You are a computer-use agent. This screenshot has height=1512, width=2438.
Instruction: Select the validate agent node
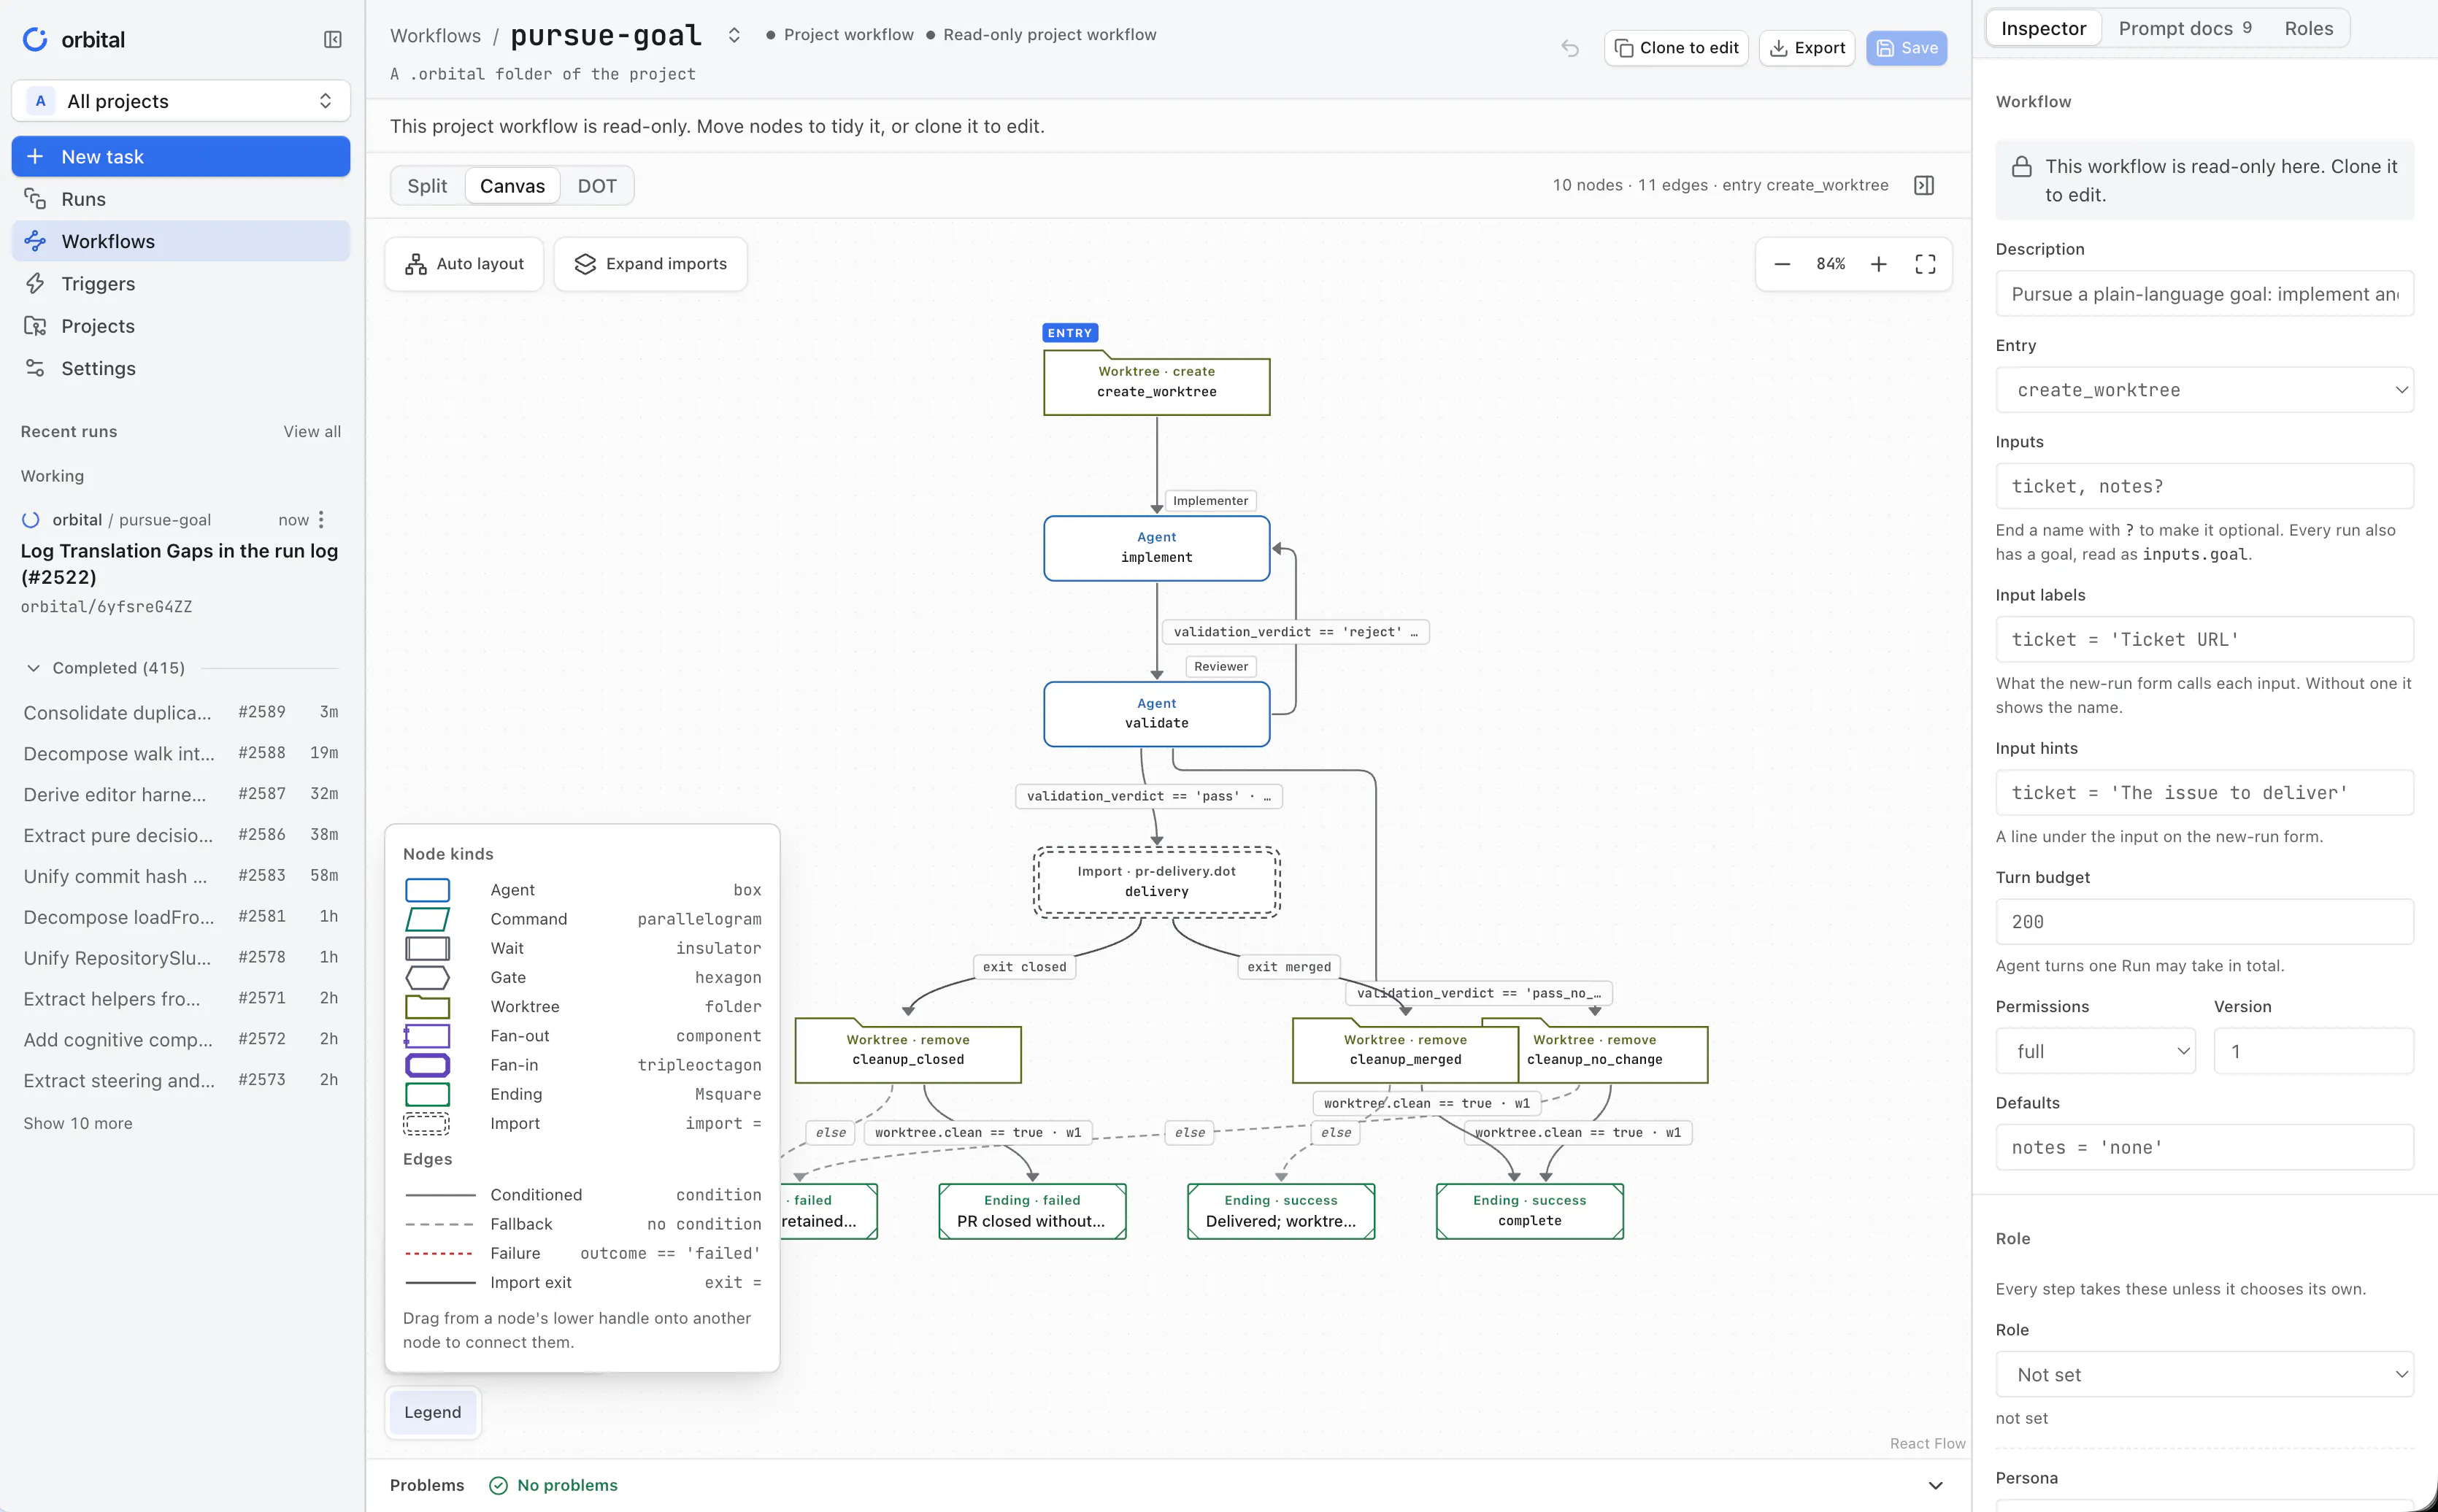pos(1157,714)
